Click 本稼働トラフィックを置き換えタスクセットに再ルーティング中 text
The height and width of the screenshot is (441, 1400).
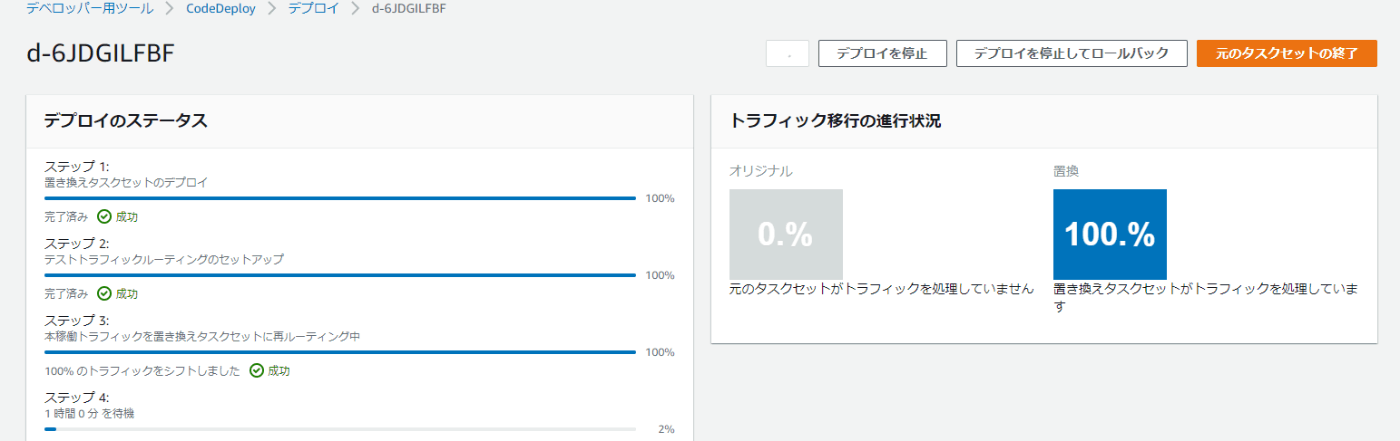point(202,336)
